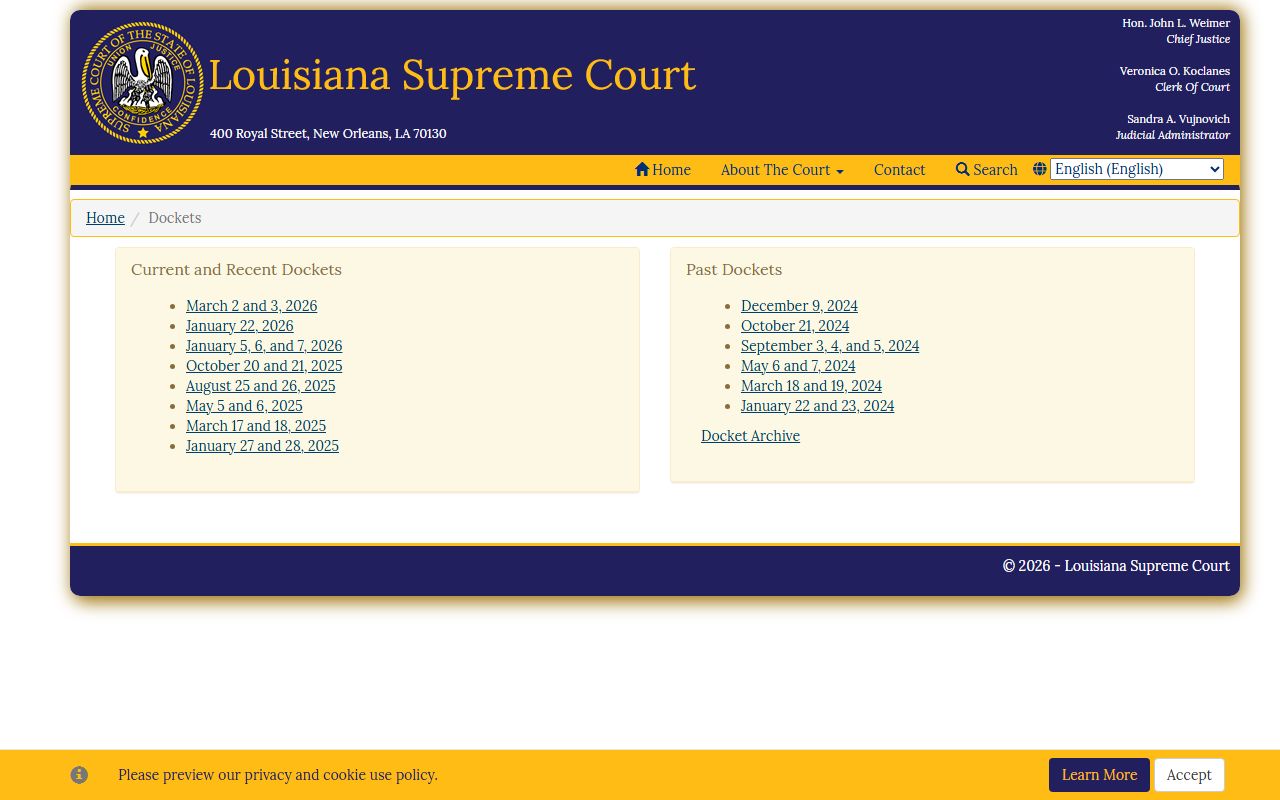Click the Louisiana Supreme Court title text
Screen dimensions: 1280x800
[452, 75]
